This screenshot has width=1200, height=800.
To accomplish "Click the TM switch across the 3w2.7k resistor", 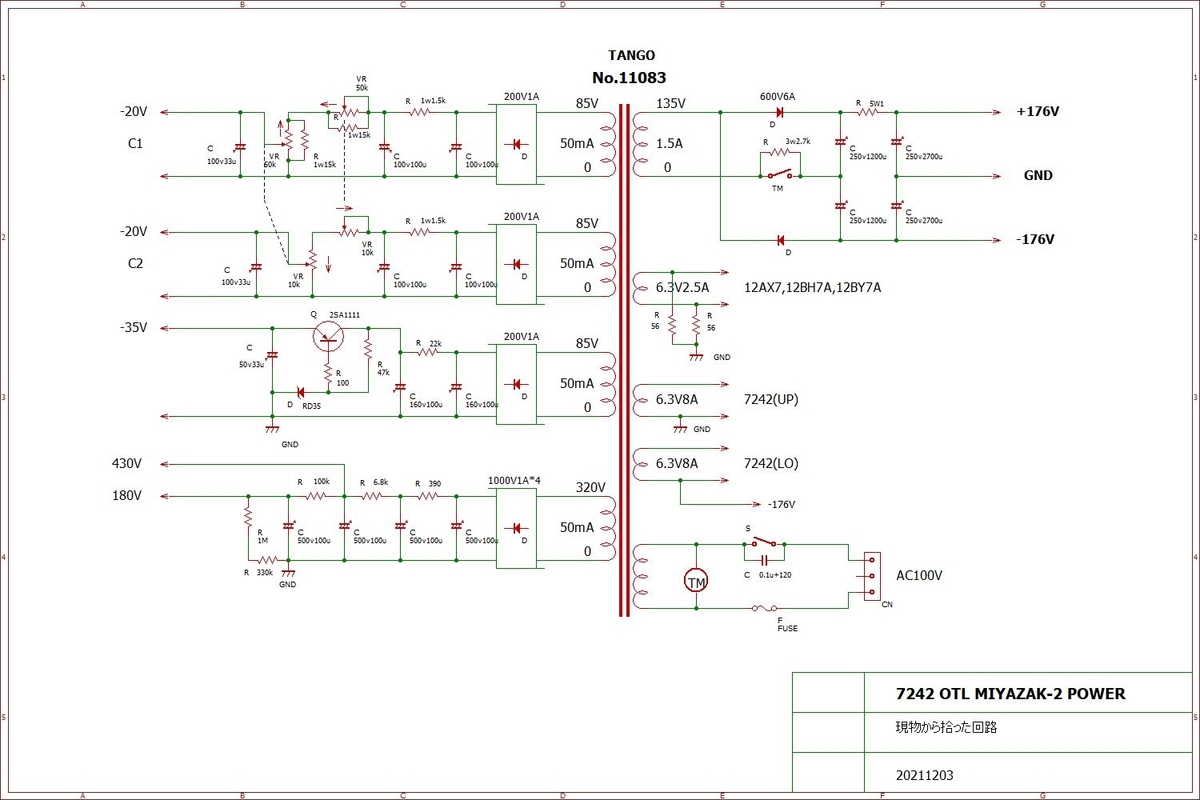I will coord(778,176).
